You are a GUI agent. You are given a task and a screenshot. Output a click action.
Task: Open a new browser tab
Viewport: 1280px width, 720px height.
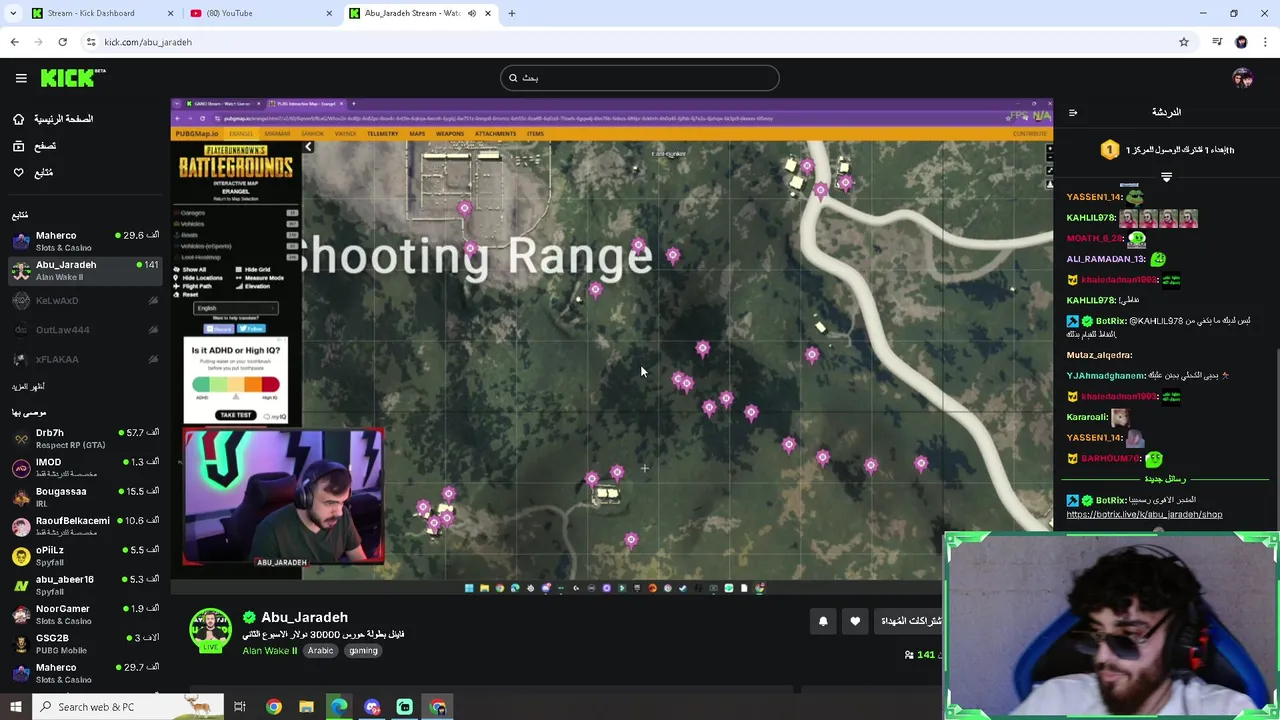click(512, 13)
